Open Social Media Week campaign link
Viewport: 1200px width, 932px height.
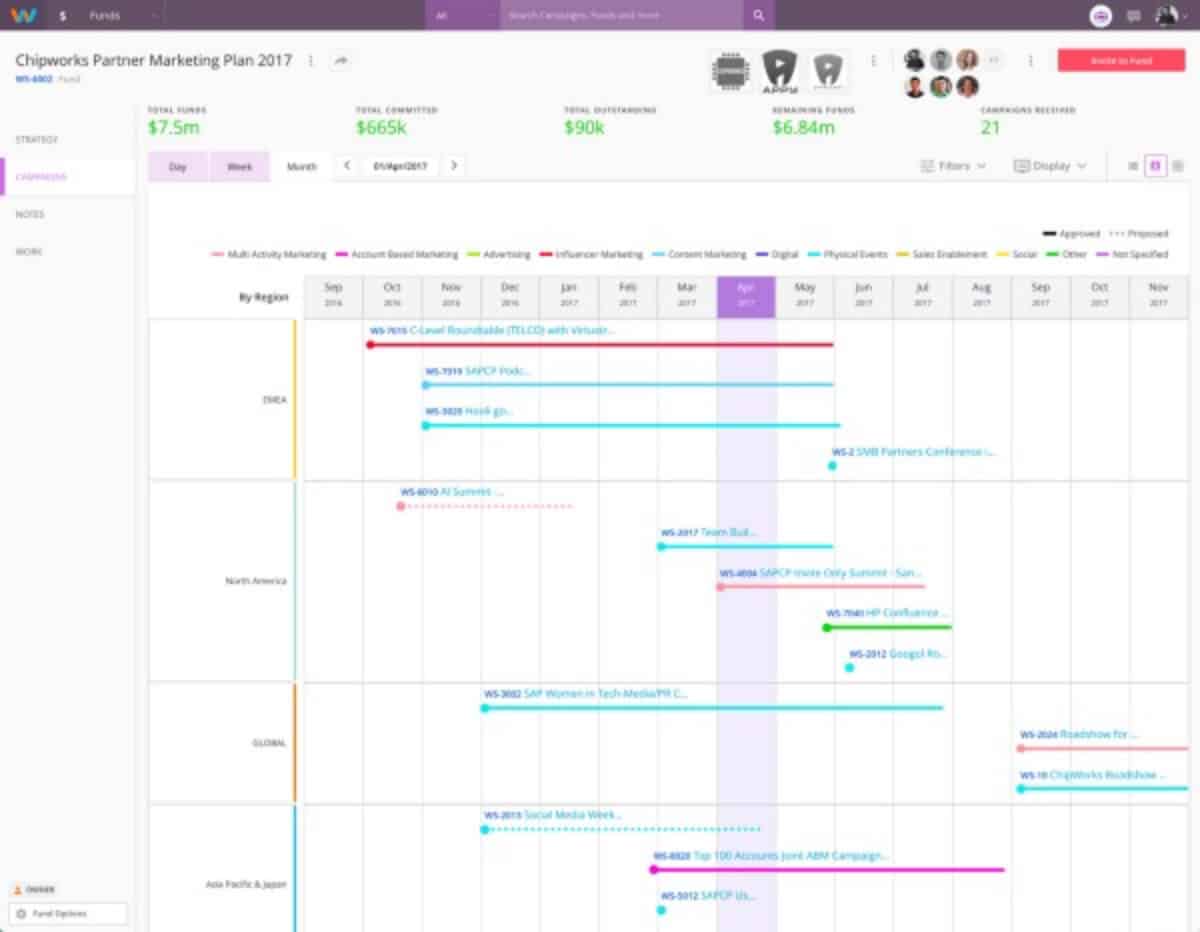553,815
